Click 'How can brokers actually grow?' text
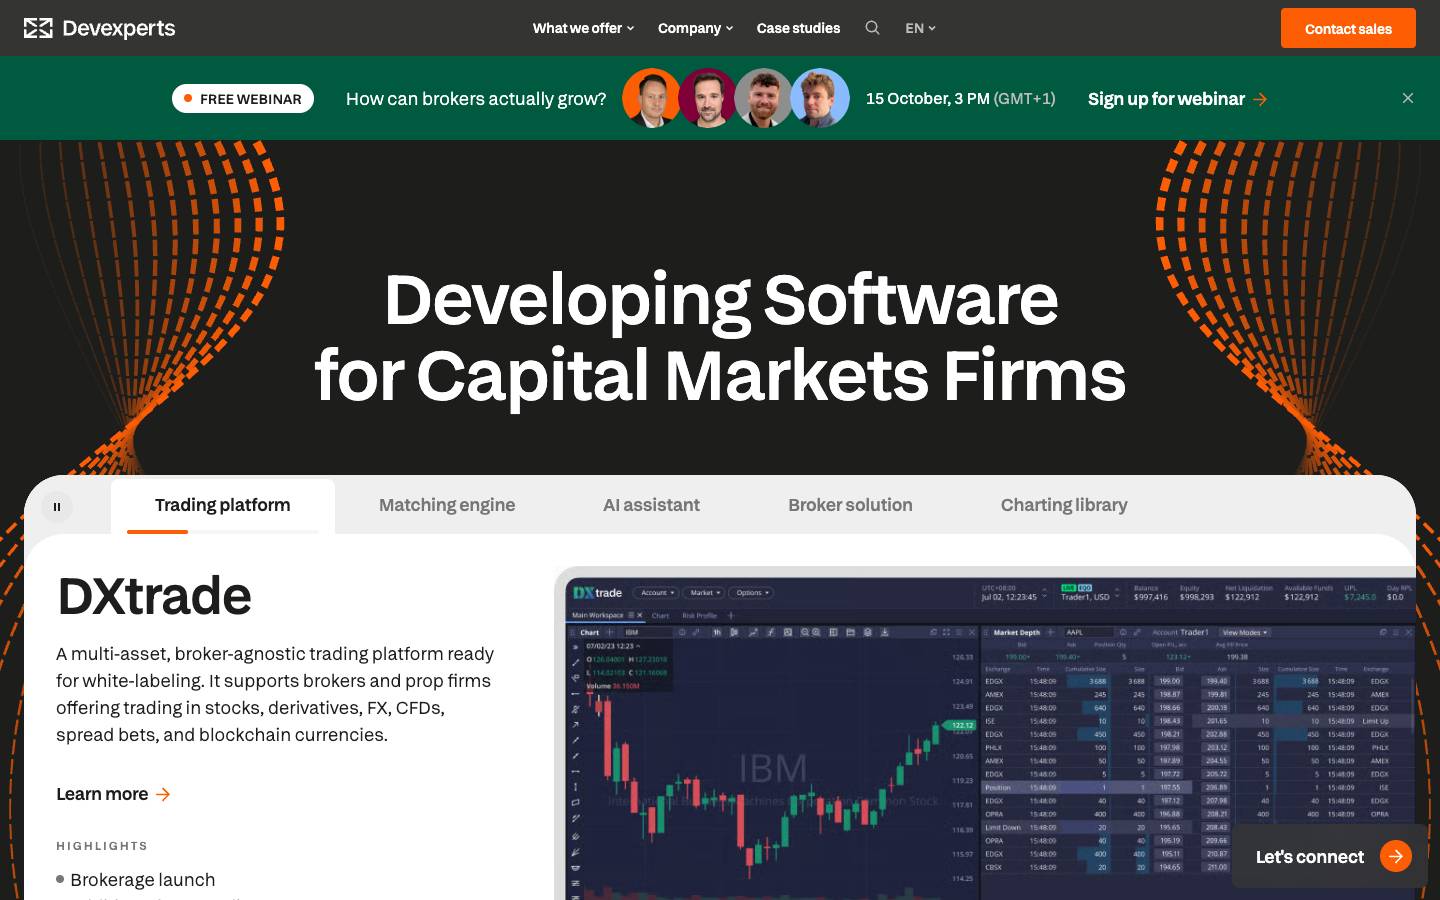This screenshot has width=1440, height=900. click(x=476, y=99)
